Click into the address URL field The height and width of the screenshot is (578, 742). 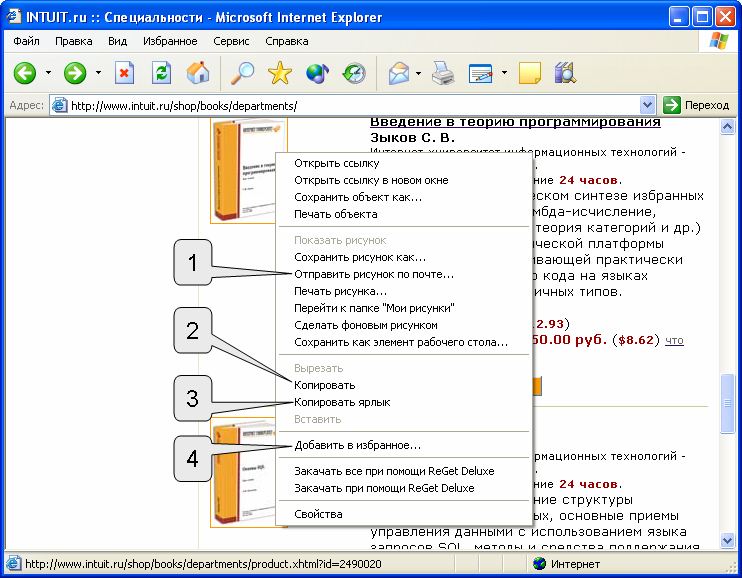[x=354, y=106]
